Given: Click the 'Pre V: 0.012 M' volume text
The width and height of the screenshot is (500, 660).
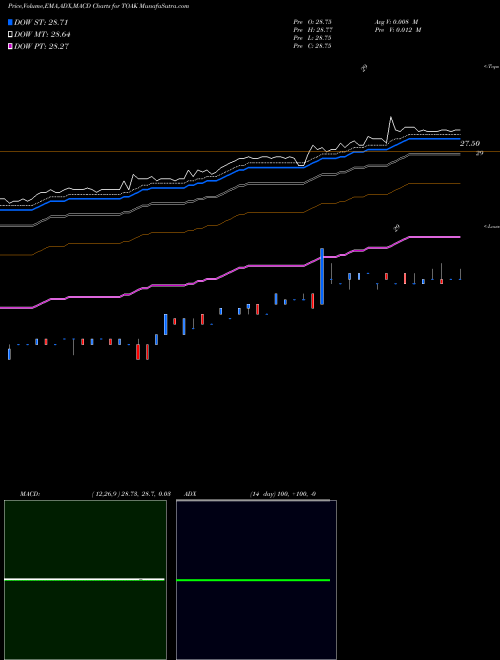Looking at the screenshot, I should point(397,30).
